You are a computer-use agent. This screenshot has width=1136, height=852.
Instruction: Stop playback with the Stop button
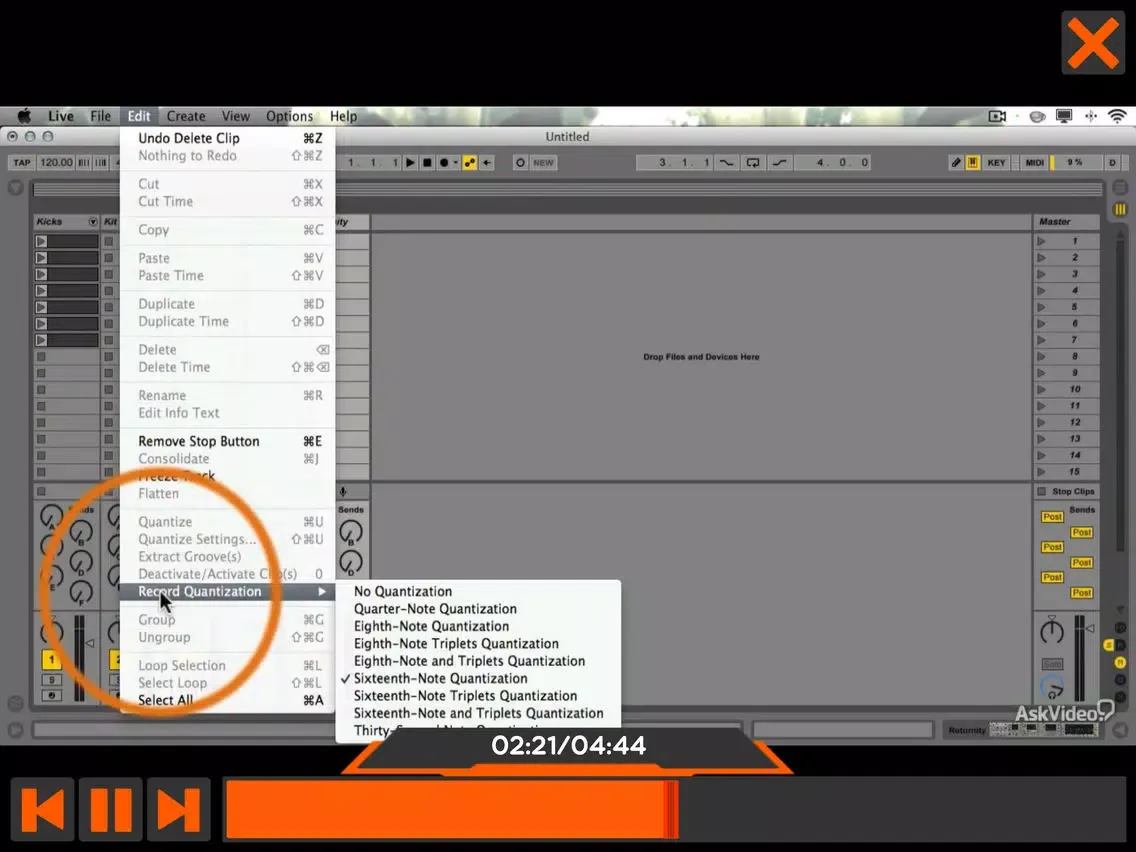click(427, 162)
